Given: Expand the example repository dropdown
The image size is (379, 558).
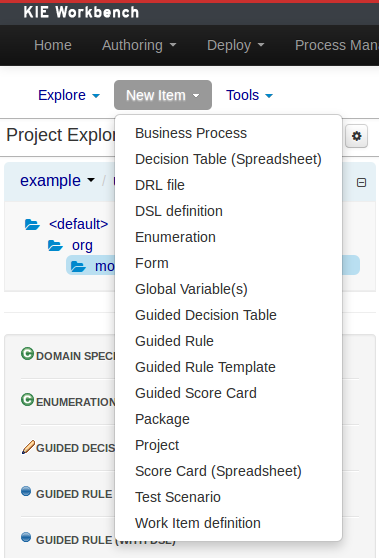Looking at the screenshot, I should pos(57,180).
